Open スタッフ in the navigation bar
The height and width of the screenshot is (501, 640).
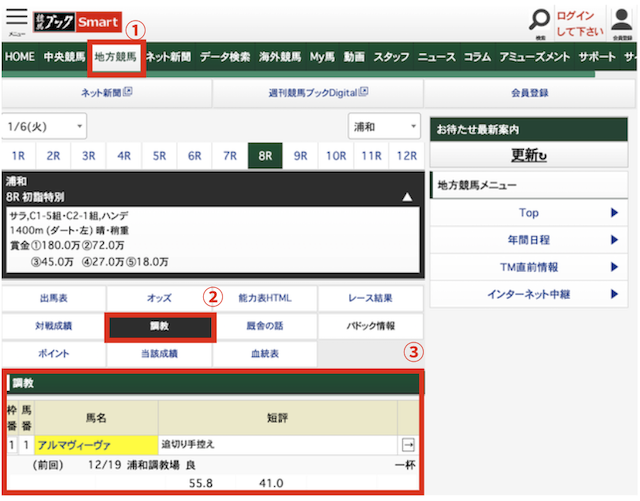point(391,57)
